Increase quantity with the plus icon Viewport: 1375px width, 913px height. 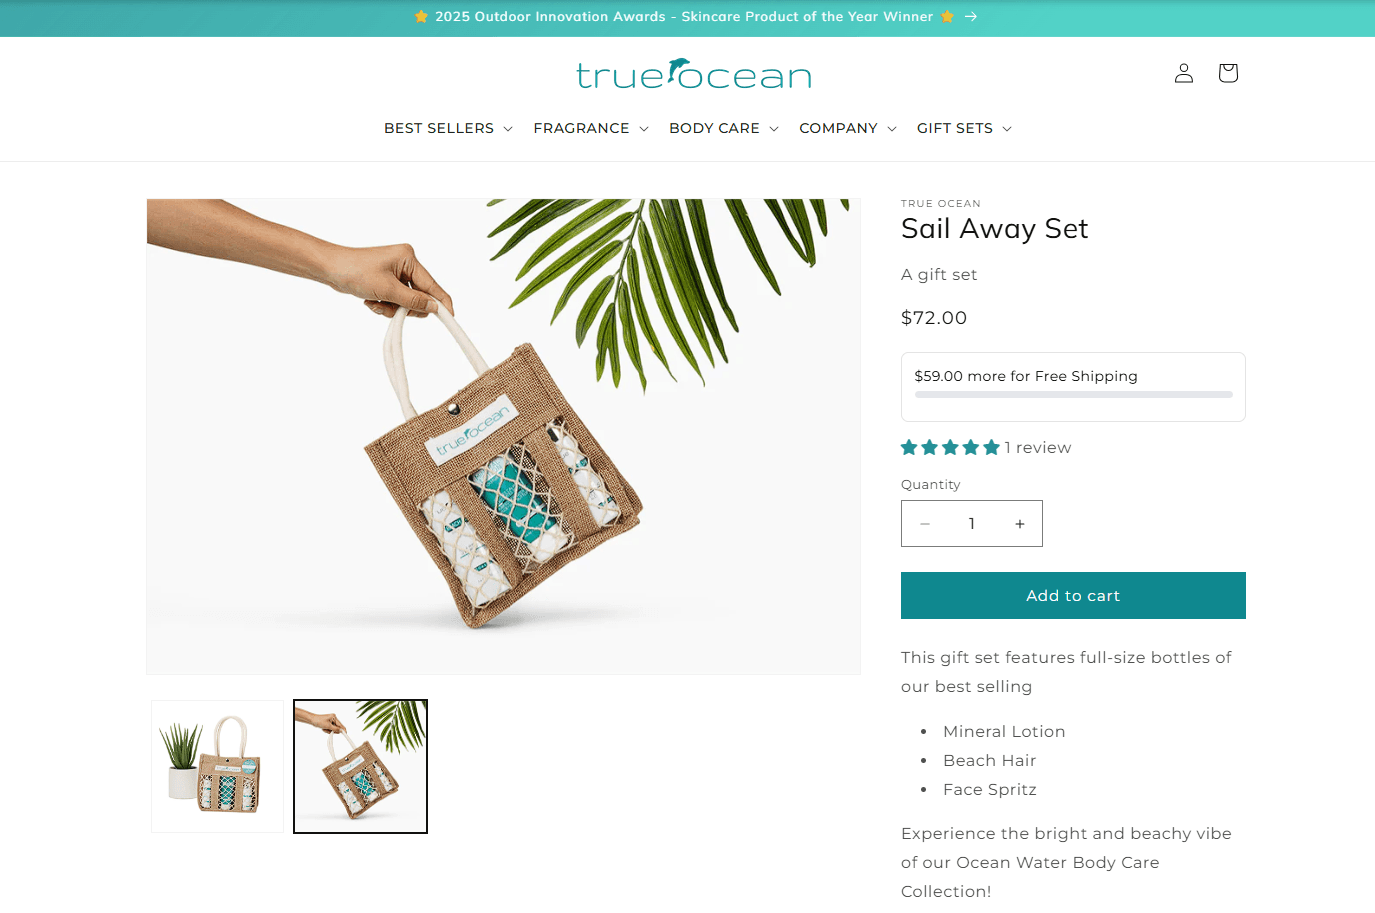click(x=1020, y=524)
